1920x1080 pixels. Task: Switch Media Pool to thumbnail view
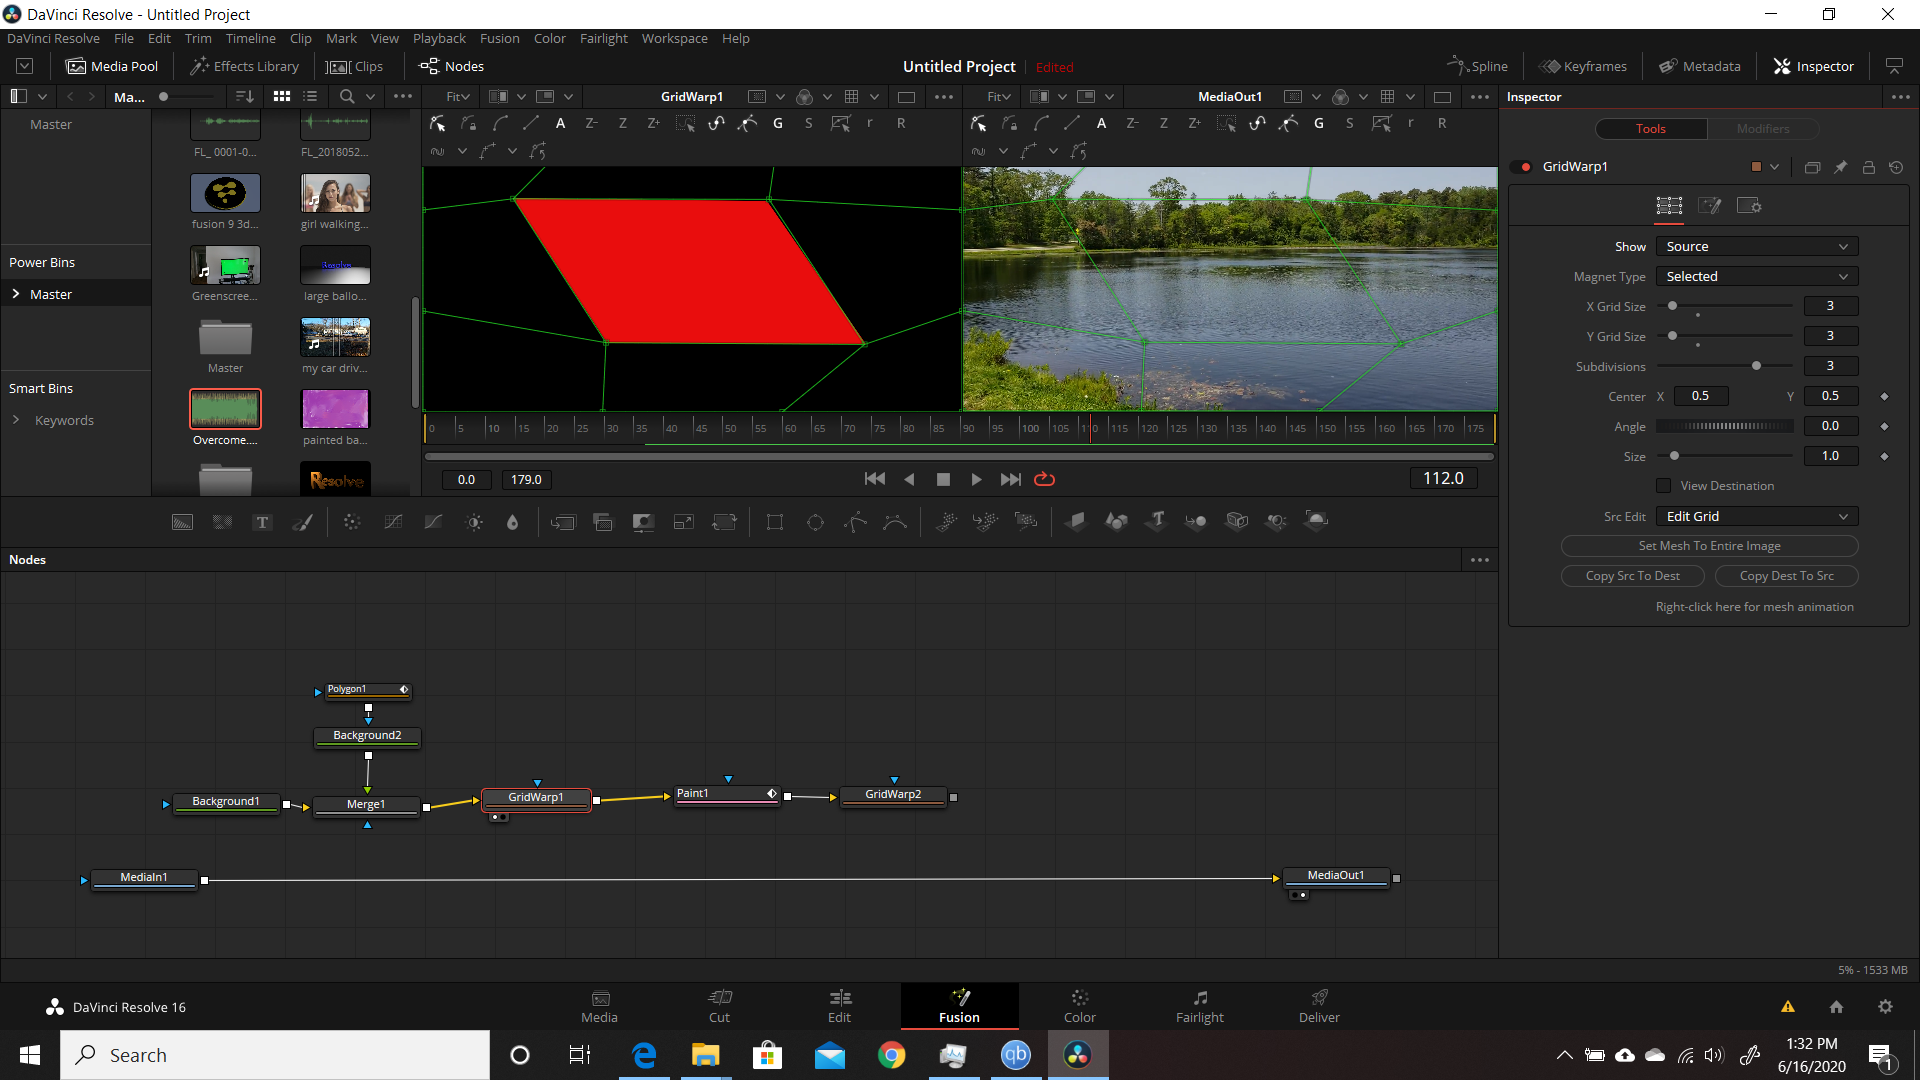pyautogui.click(x=282, y=96)
